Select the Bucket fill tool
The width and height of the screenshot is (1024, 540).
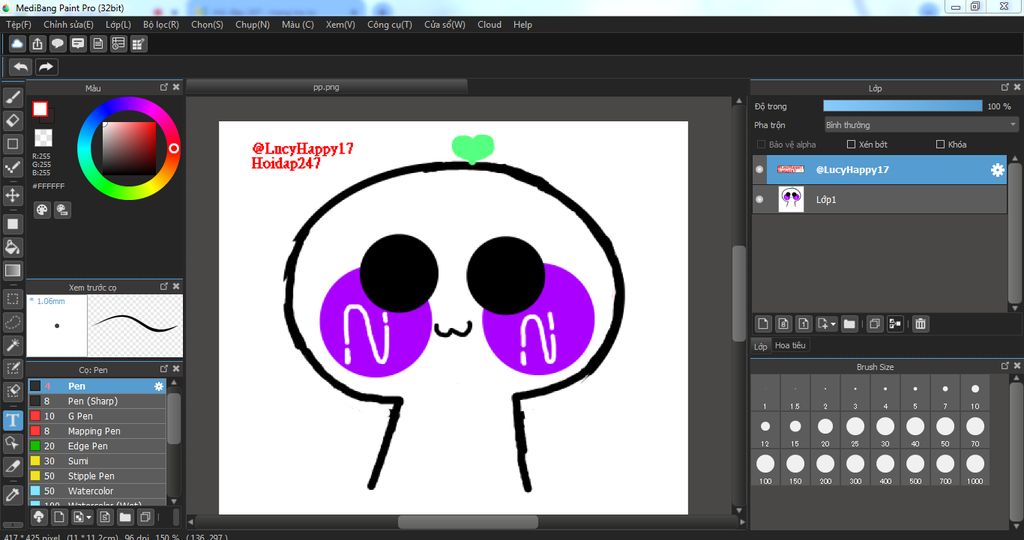(x=12, y=247)
